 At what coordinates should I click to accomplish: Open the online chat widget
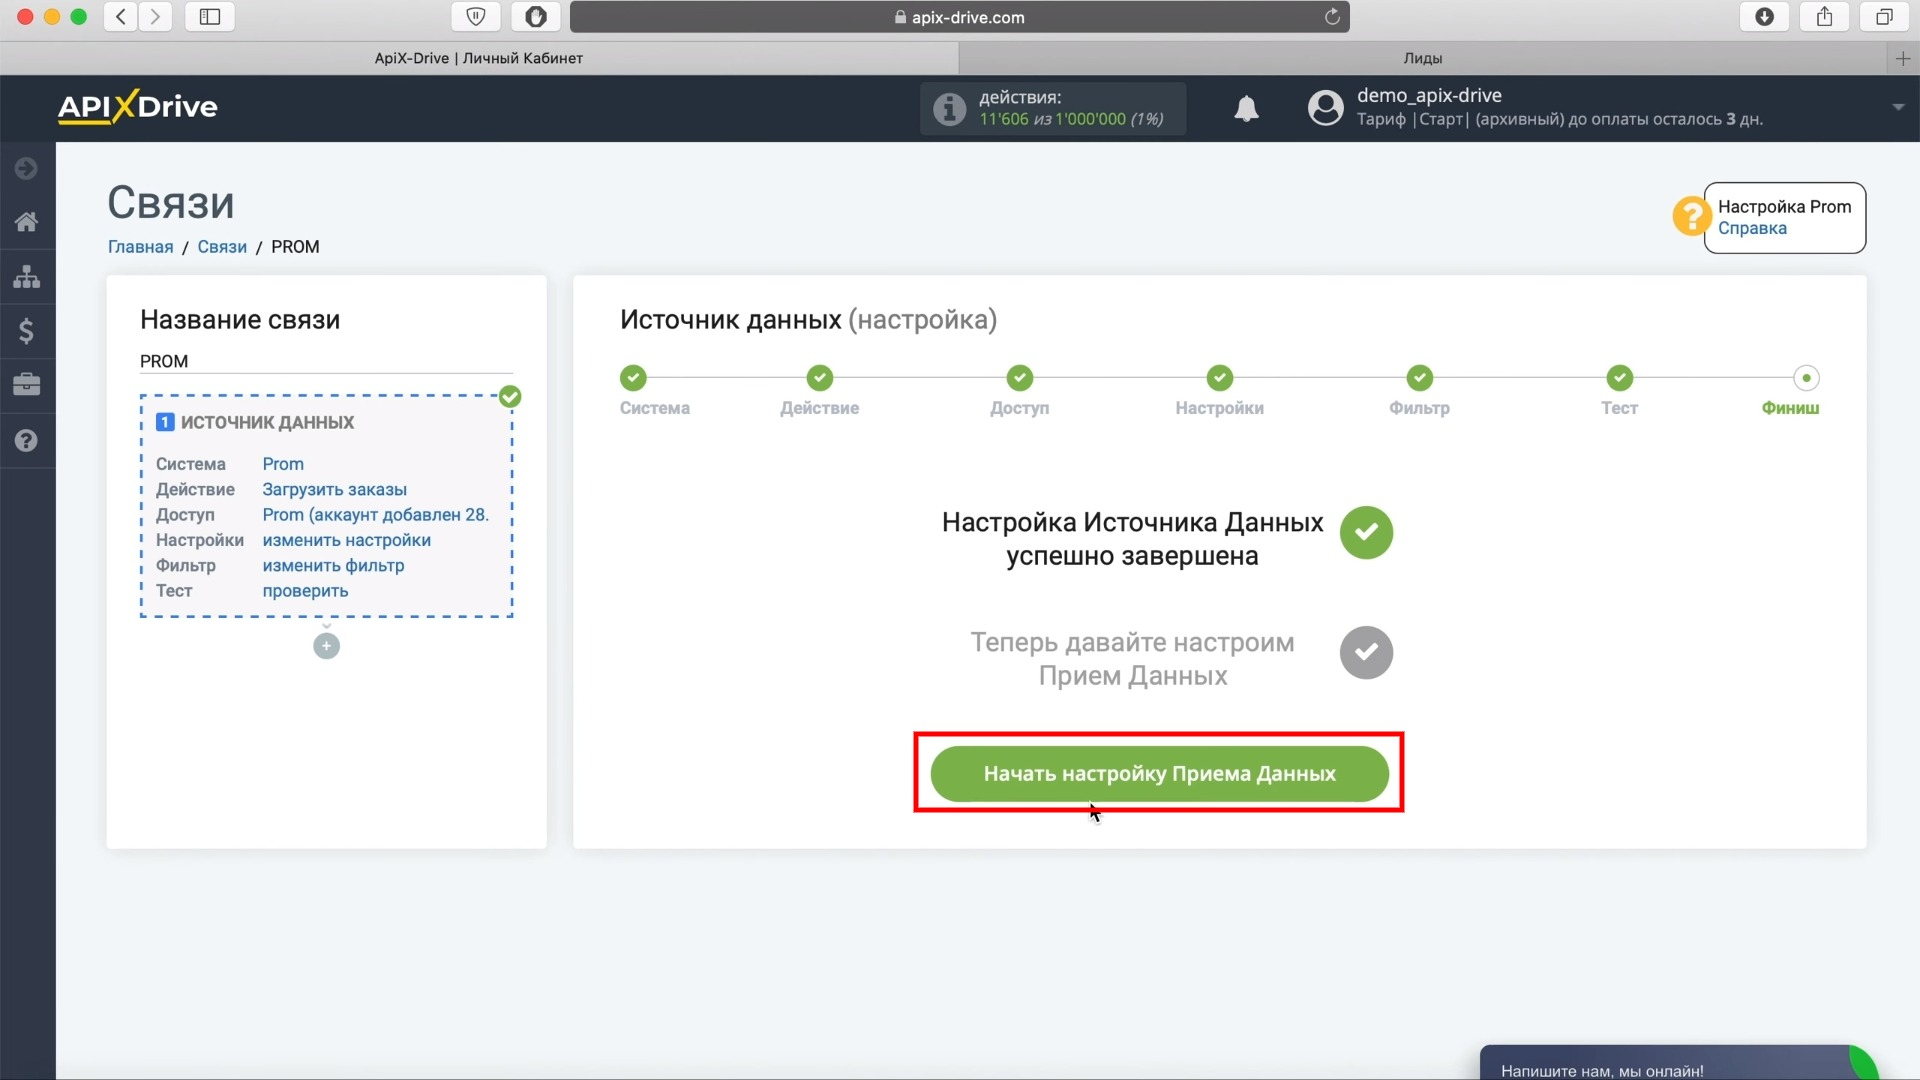point(1678,1064)
